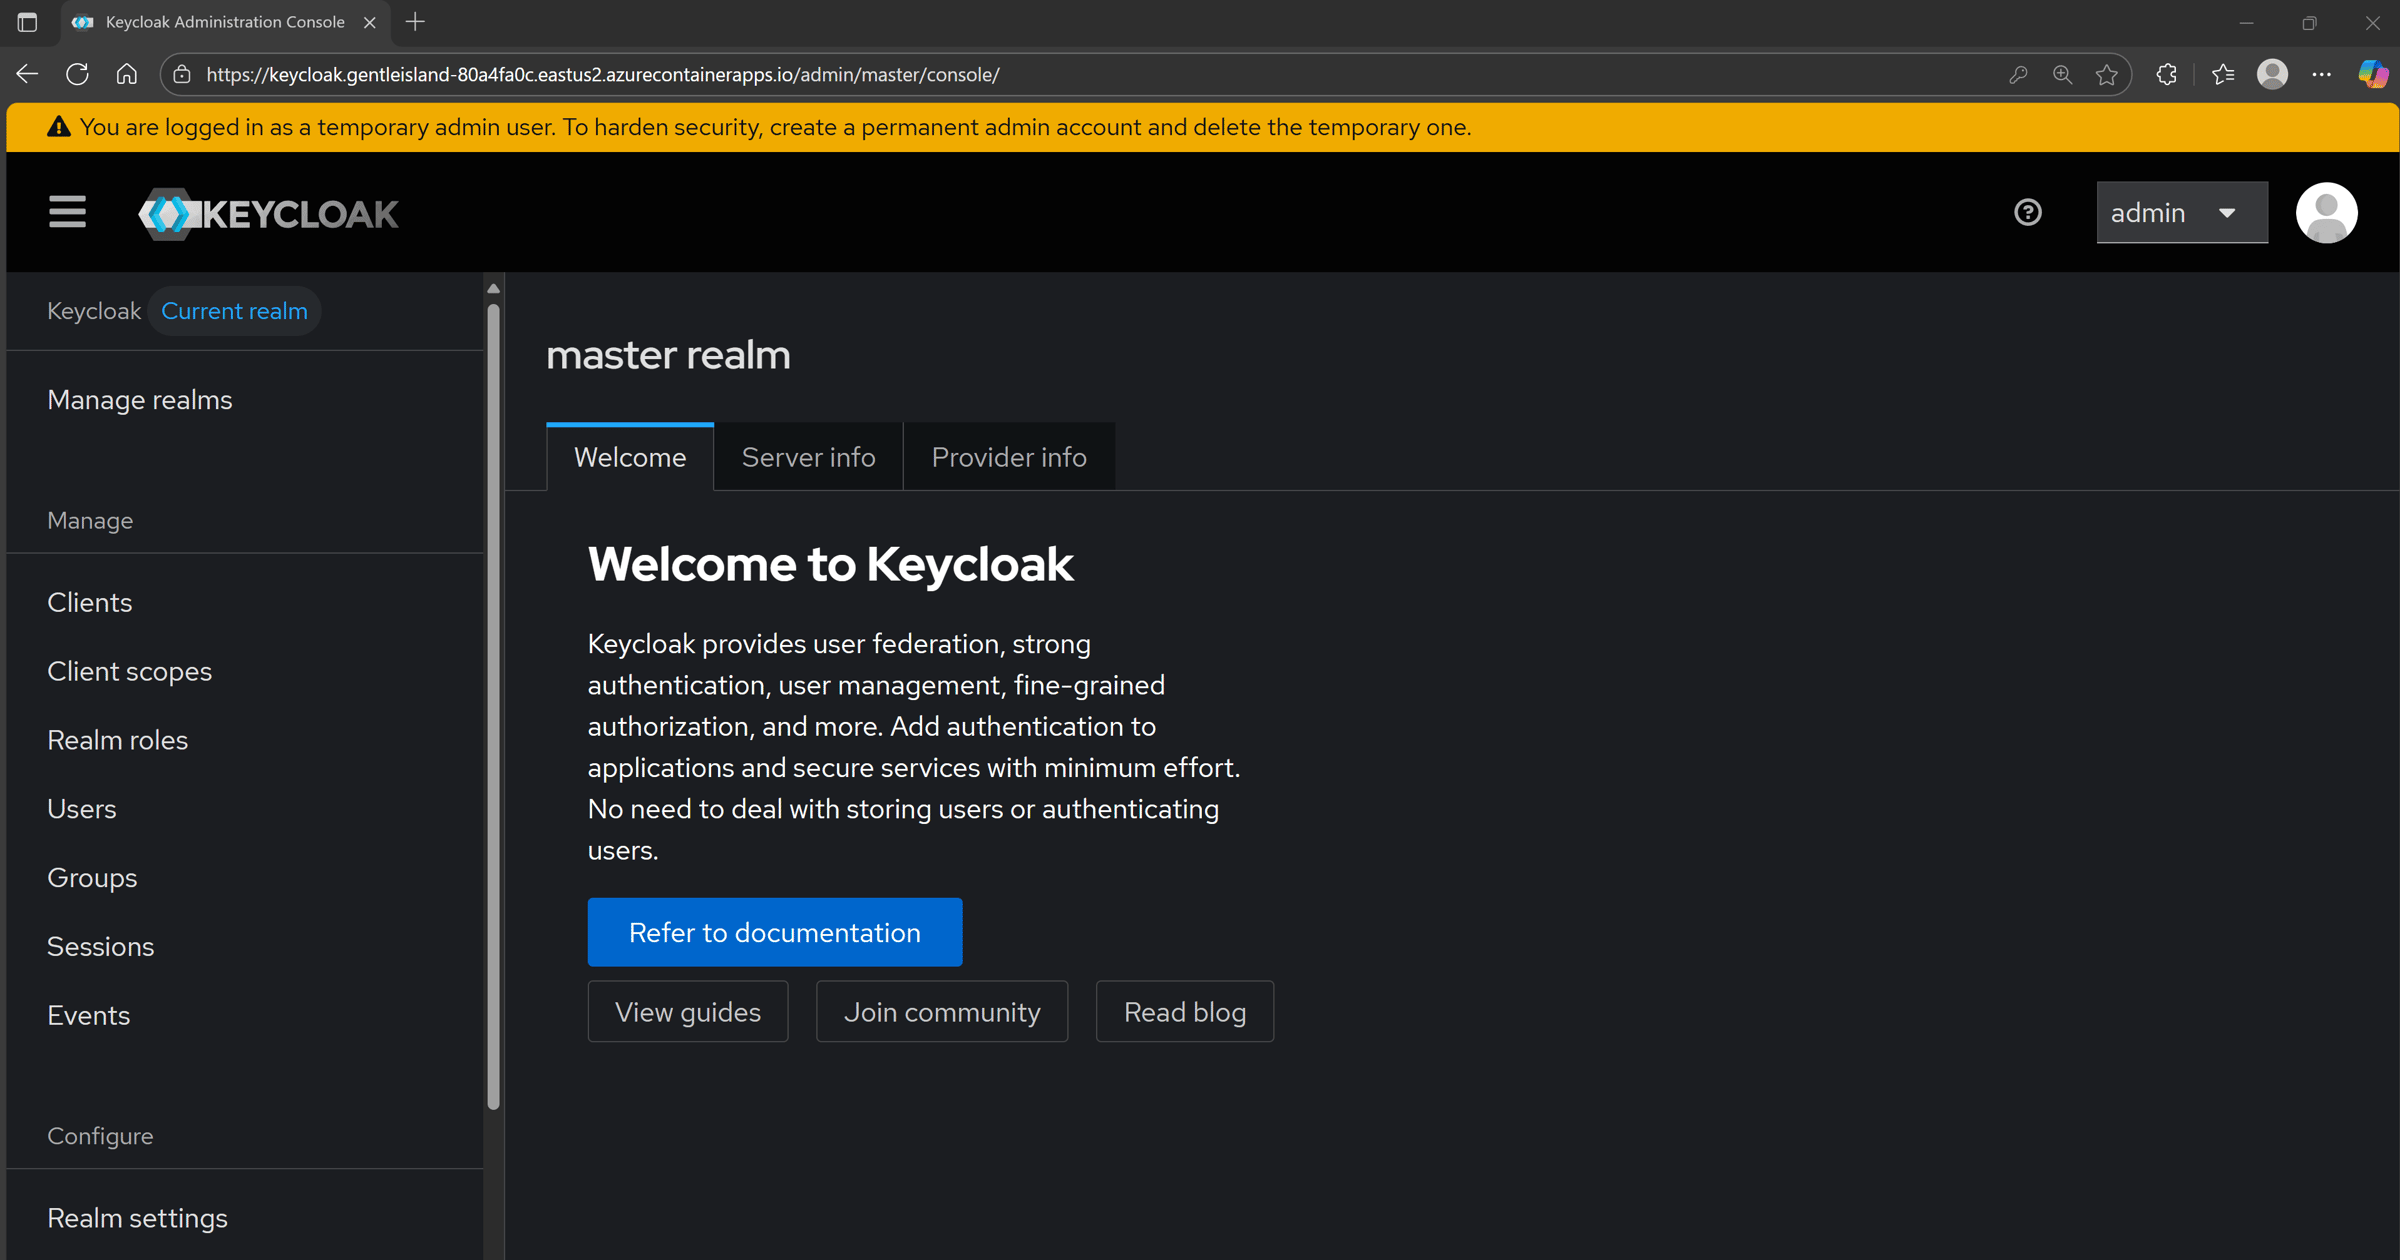Image resolution: width=2400 pixels, height=1260 pixels.
Task: Click the user avatar icon
Action: tap(2326, 213)
